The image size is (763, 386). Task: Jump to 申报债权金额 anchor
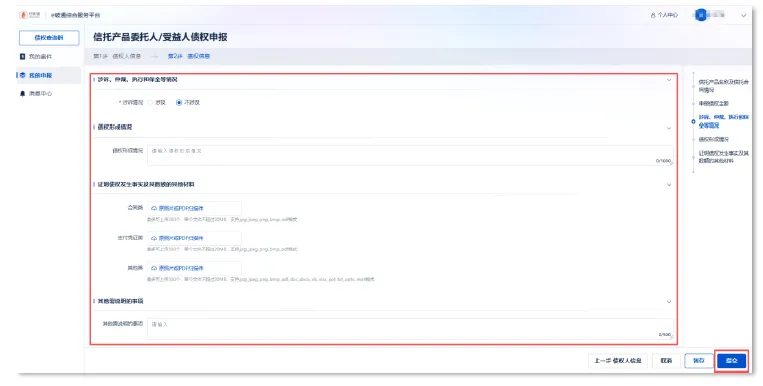click(714, 104)
